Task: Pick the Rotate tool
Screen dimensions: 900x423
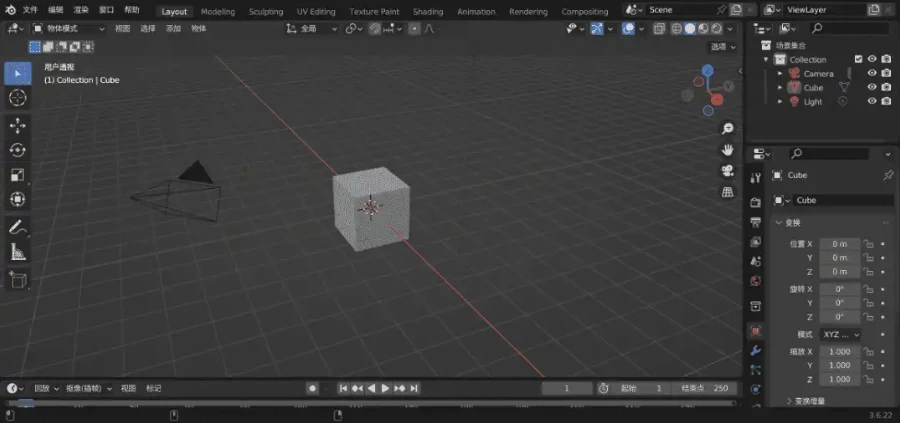Action: tap(17, 150)
